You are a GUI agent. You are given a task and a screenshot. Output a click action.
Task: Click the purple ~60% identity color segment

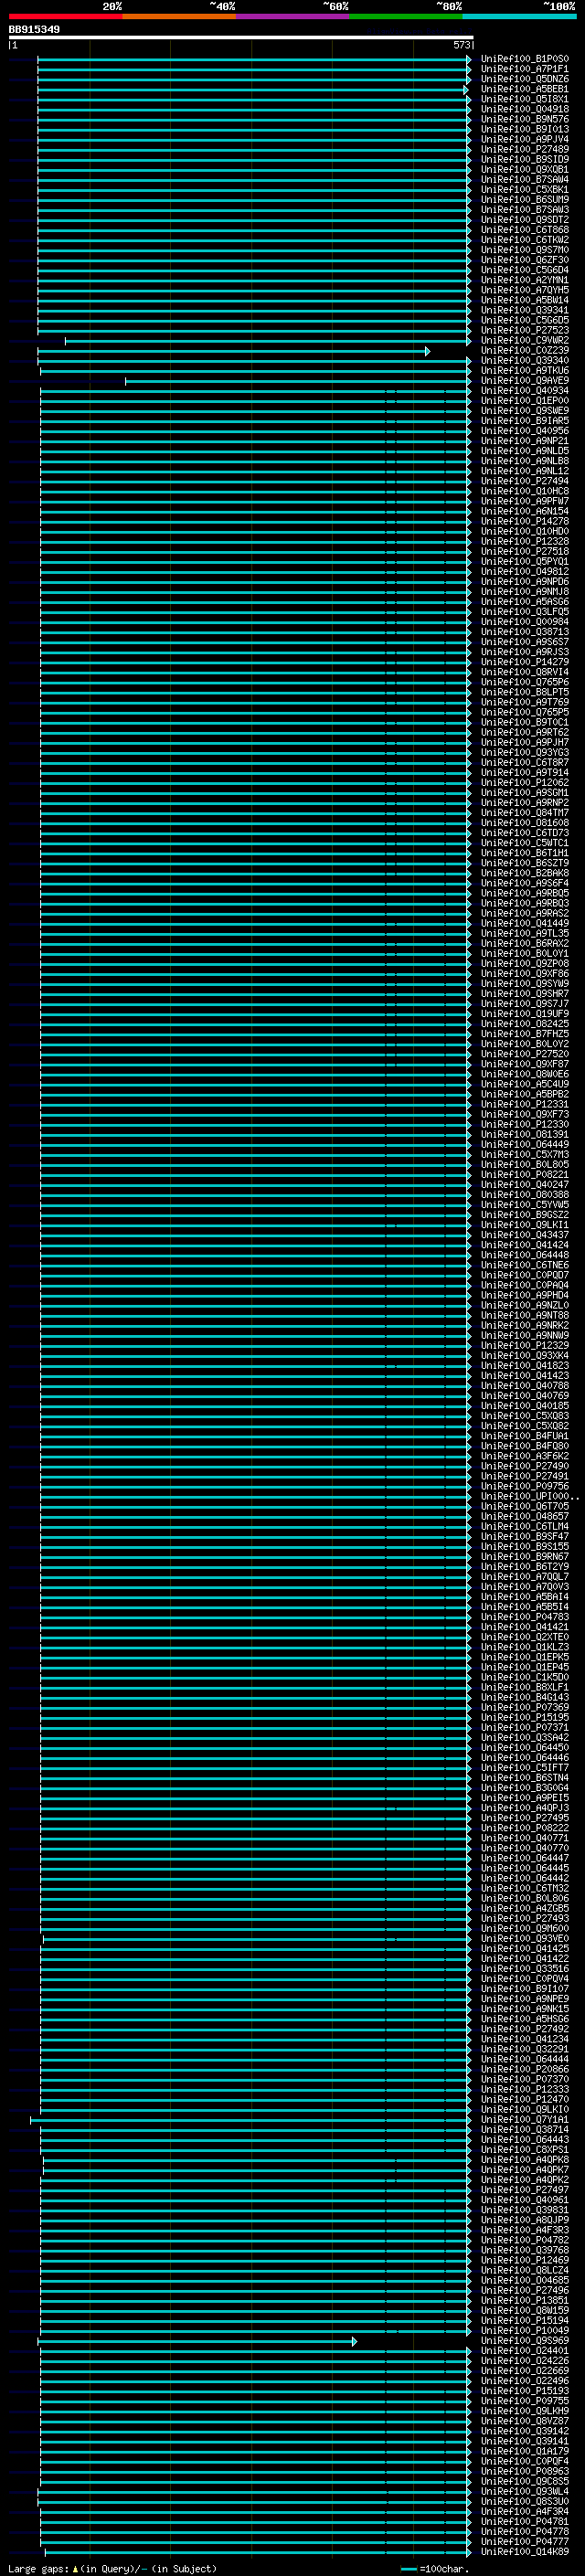(293, 16)
